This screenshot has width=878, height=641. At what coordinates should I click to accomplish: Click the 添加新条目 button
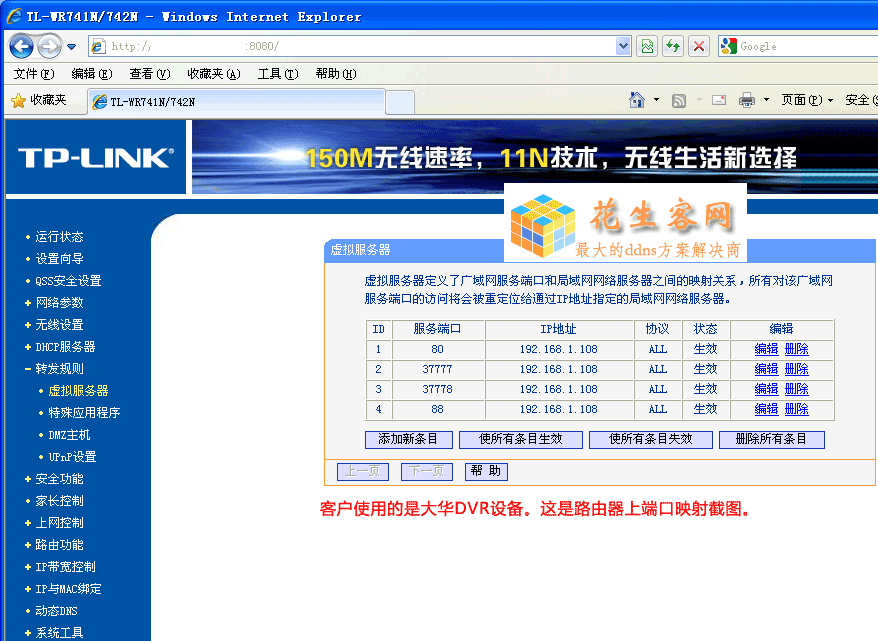[408, 439]
